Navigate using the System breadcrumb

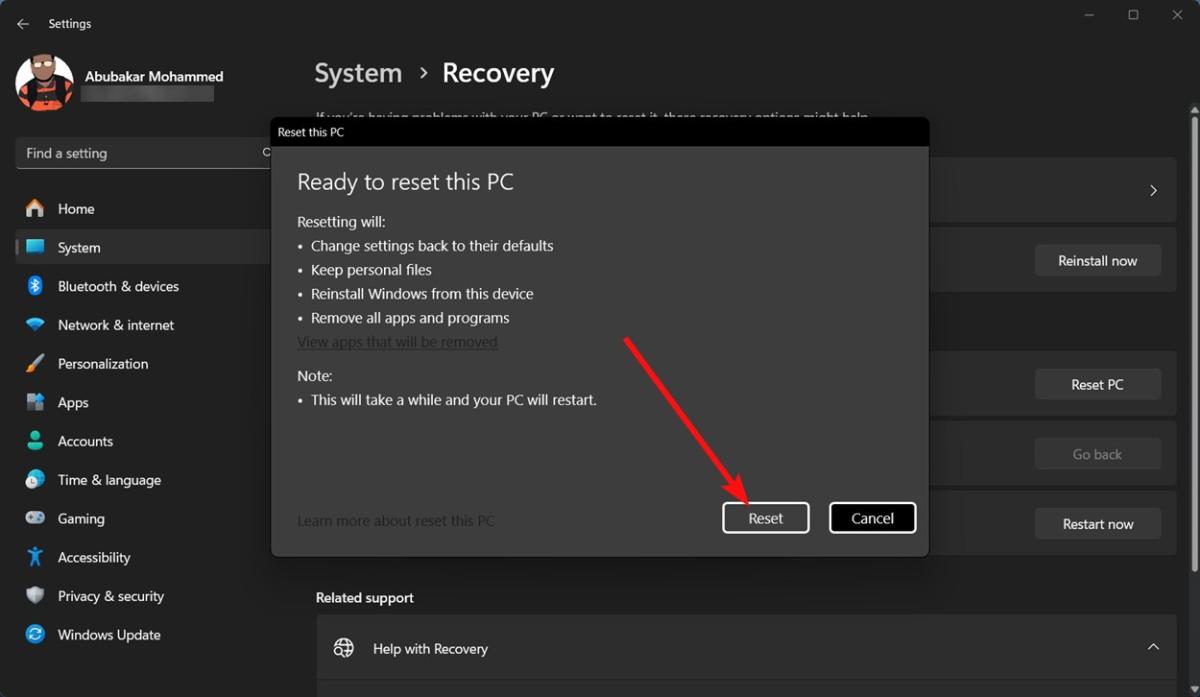pyautogui.click(x=357, y=72)
